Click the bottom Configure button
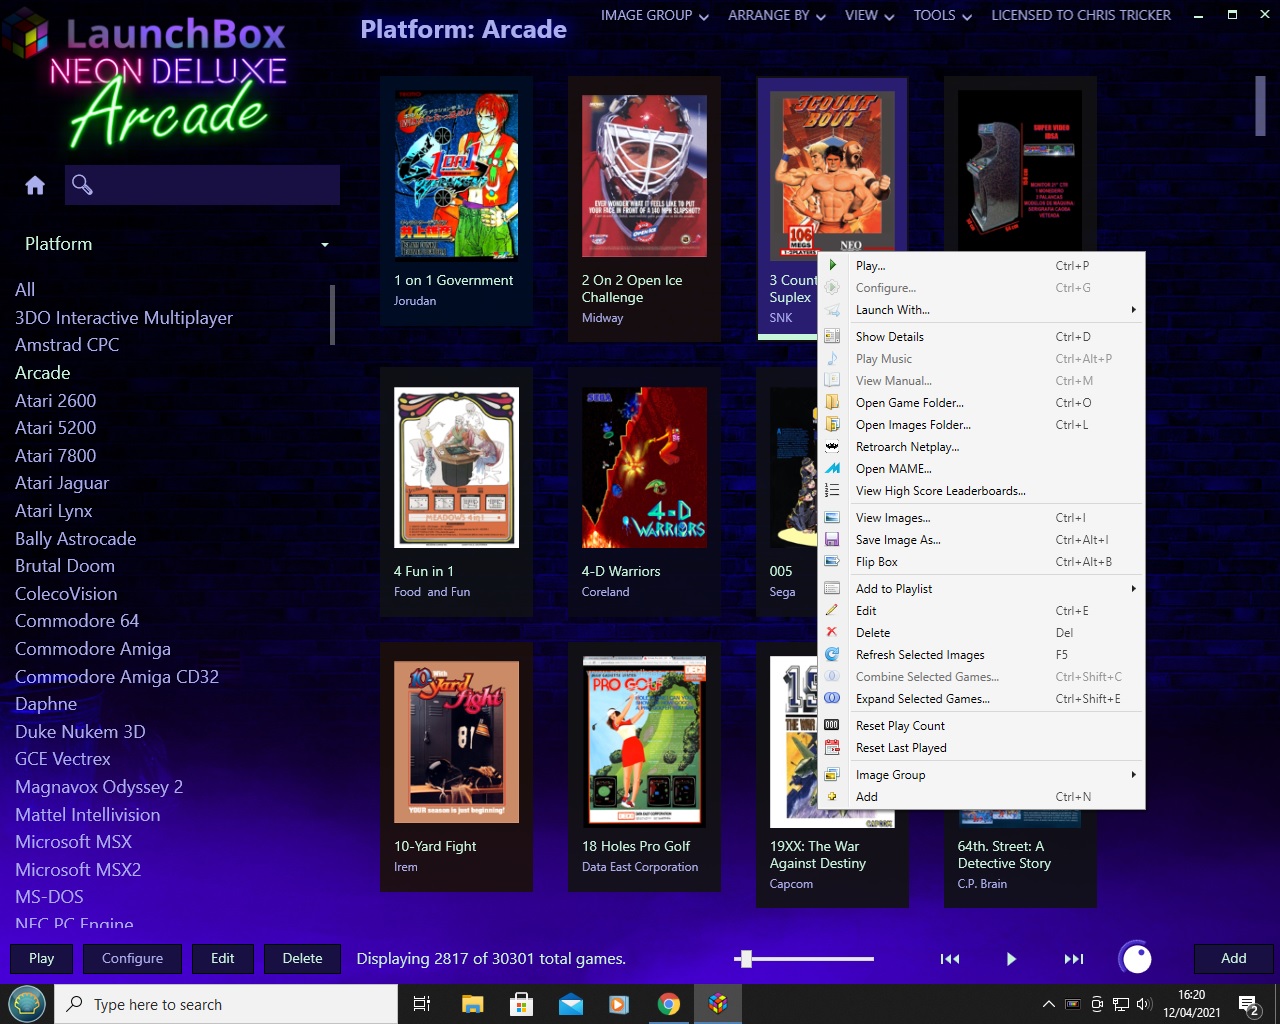Image resolution: width=1280 pixels, height=1024 pixels. (x=132, y=958)
